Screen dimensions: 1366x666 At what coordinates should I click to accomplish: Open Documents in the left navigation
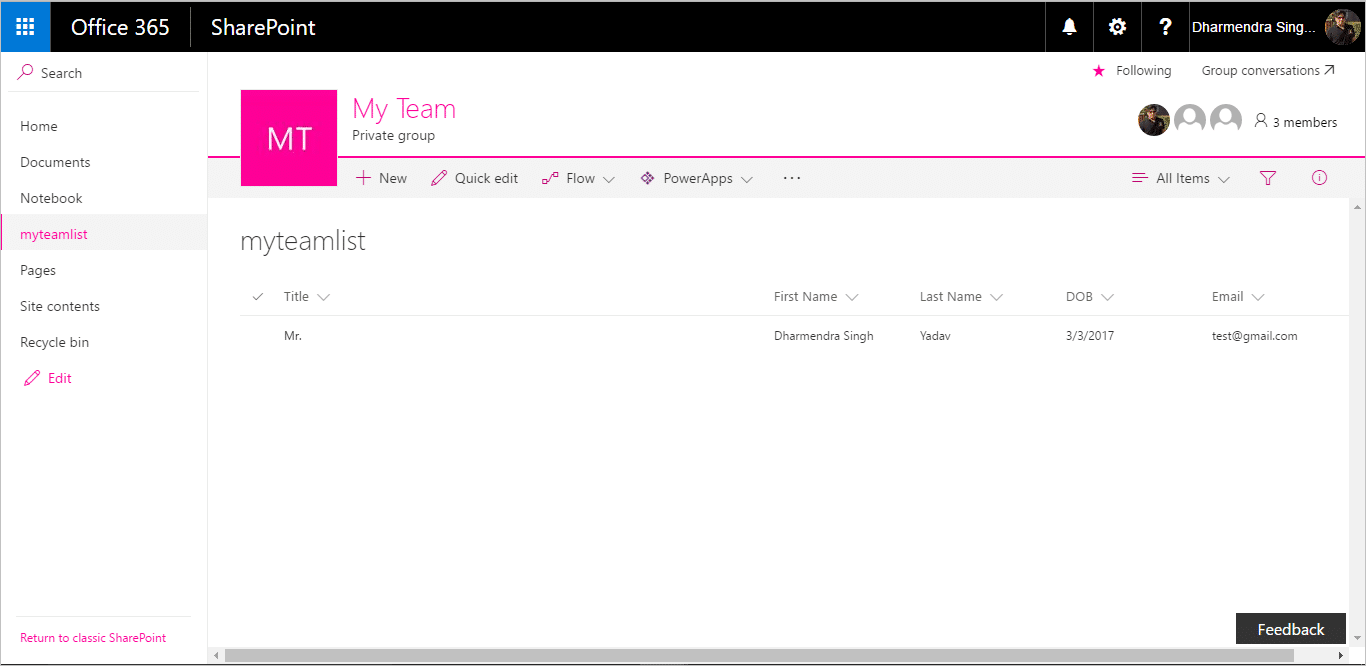[55, 162]
